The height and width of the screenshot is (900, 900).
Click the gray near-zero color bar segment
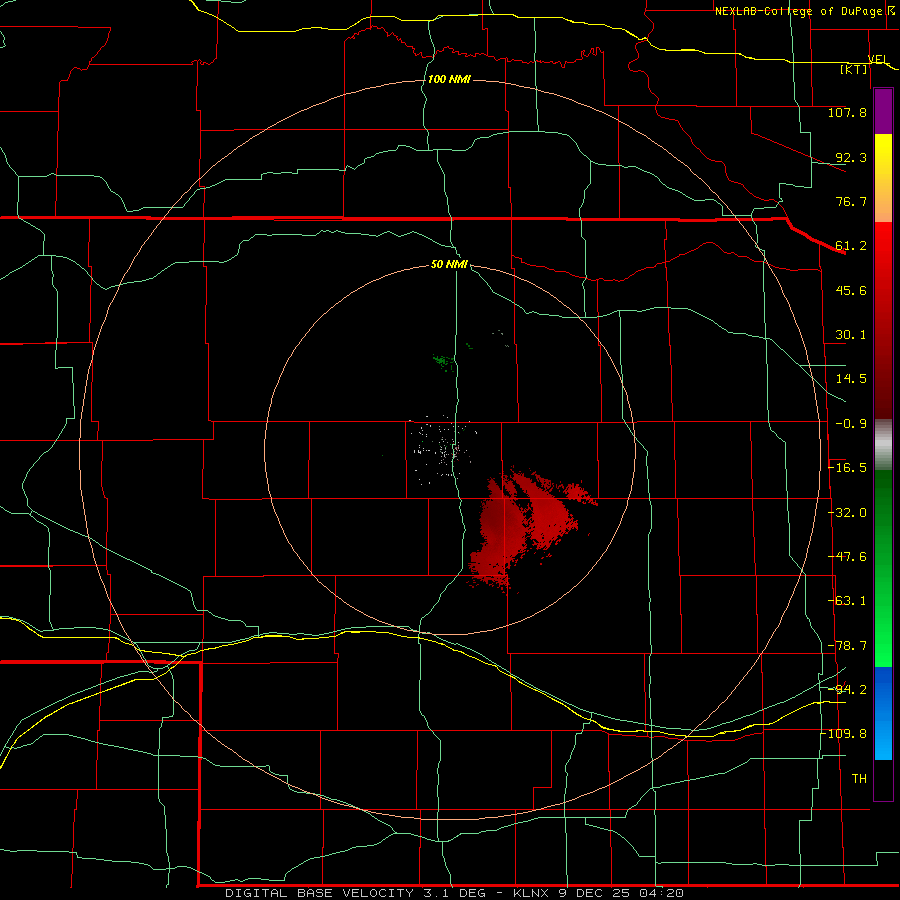pos(883,445)
